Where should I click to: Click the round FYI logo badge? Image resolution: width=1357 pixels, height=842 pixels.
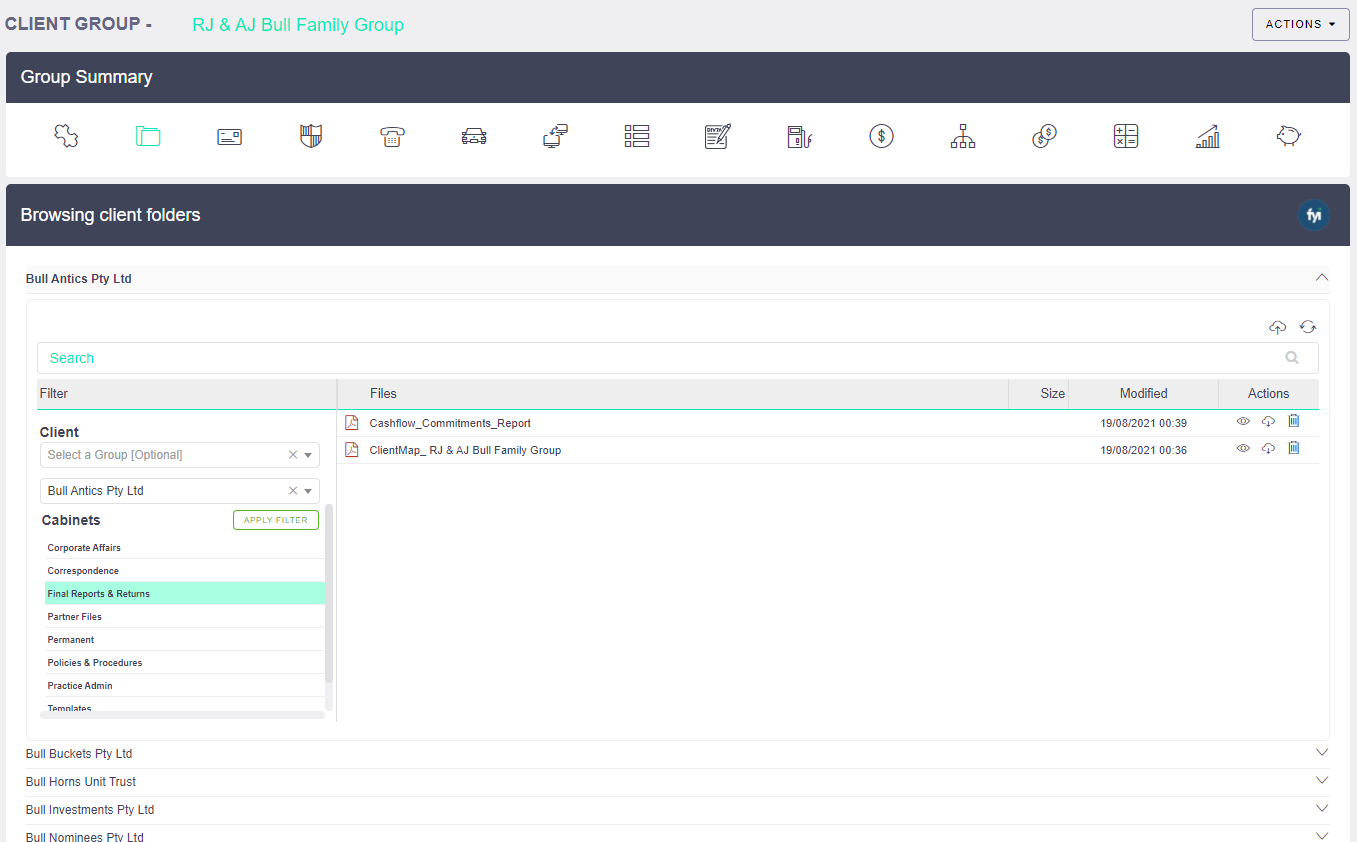pos(1314,215)
